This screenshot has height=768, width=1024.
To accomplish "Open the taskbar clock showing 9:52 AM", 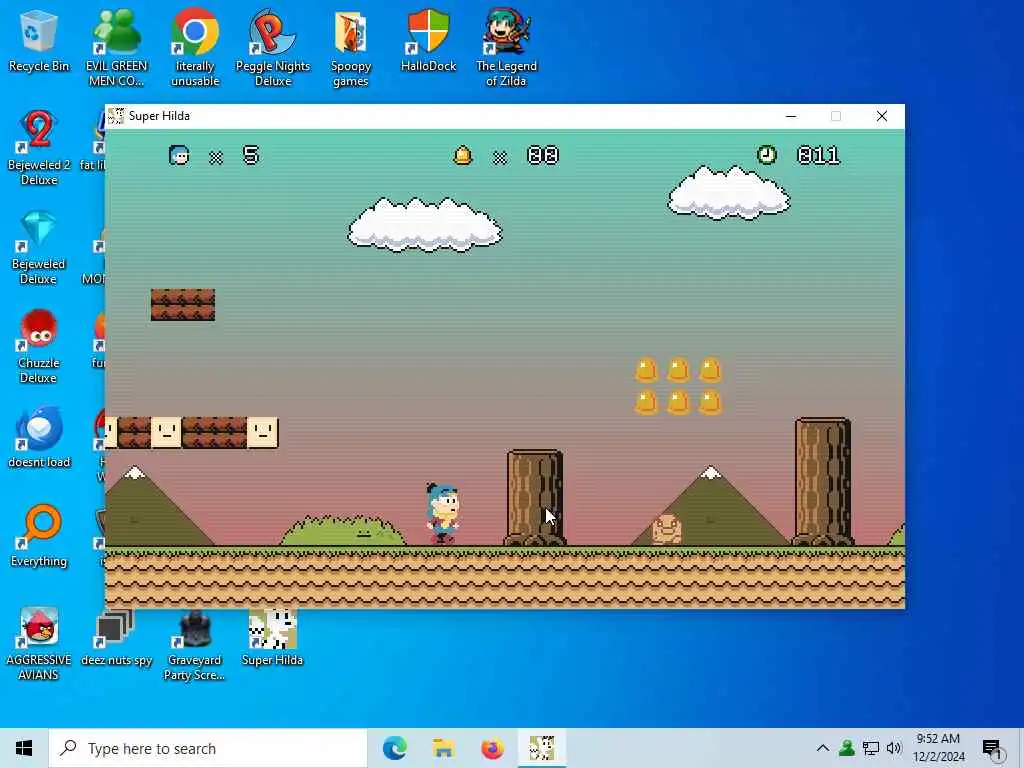I will [x=938, y=748].
